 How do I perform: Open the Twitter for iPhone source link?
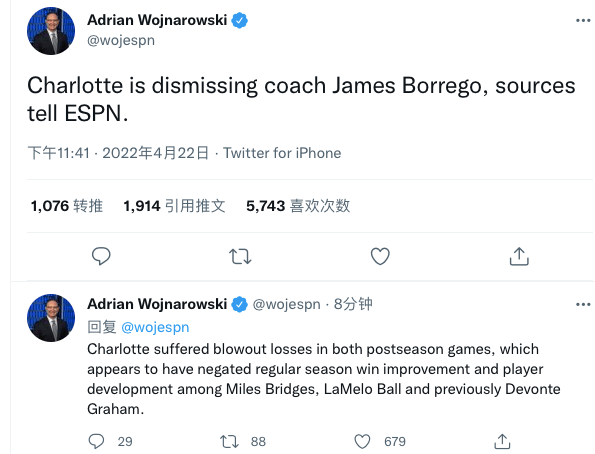click(282, 153)
